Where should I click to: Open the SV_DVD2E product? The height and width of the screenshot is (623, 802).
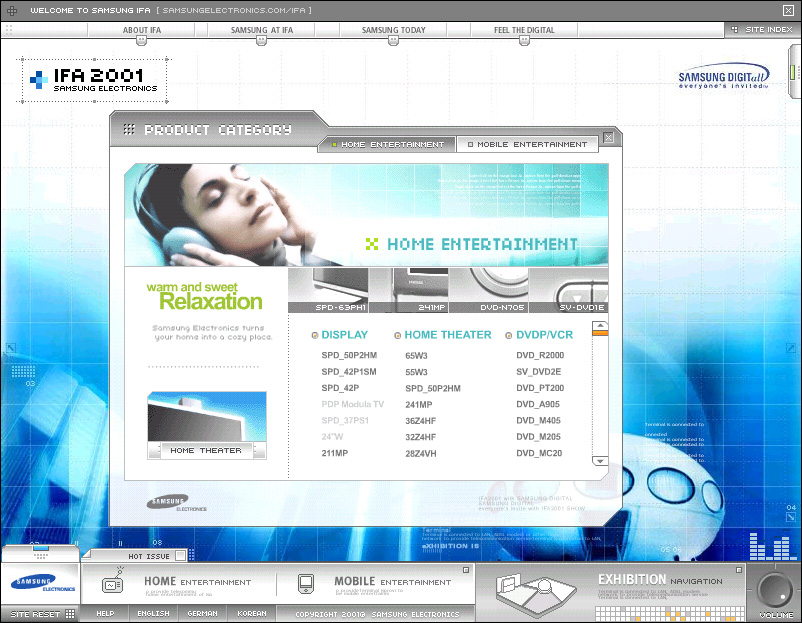tap(538, 372)
